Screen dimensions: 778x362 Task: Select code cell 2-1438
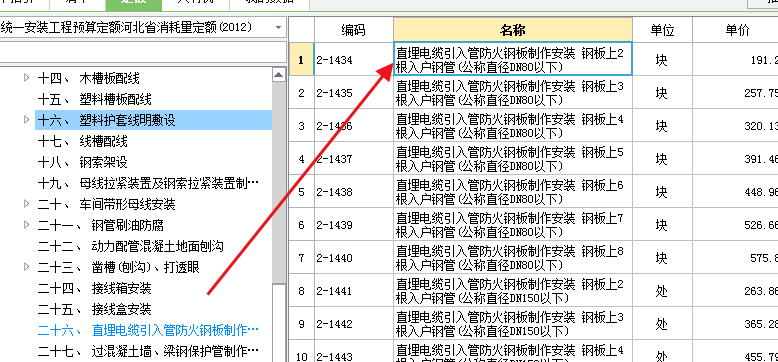[x=354, y=191]
